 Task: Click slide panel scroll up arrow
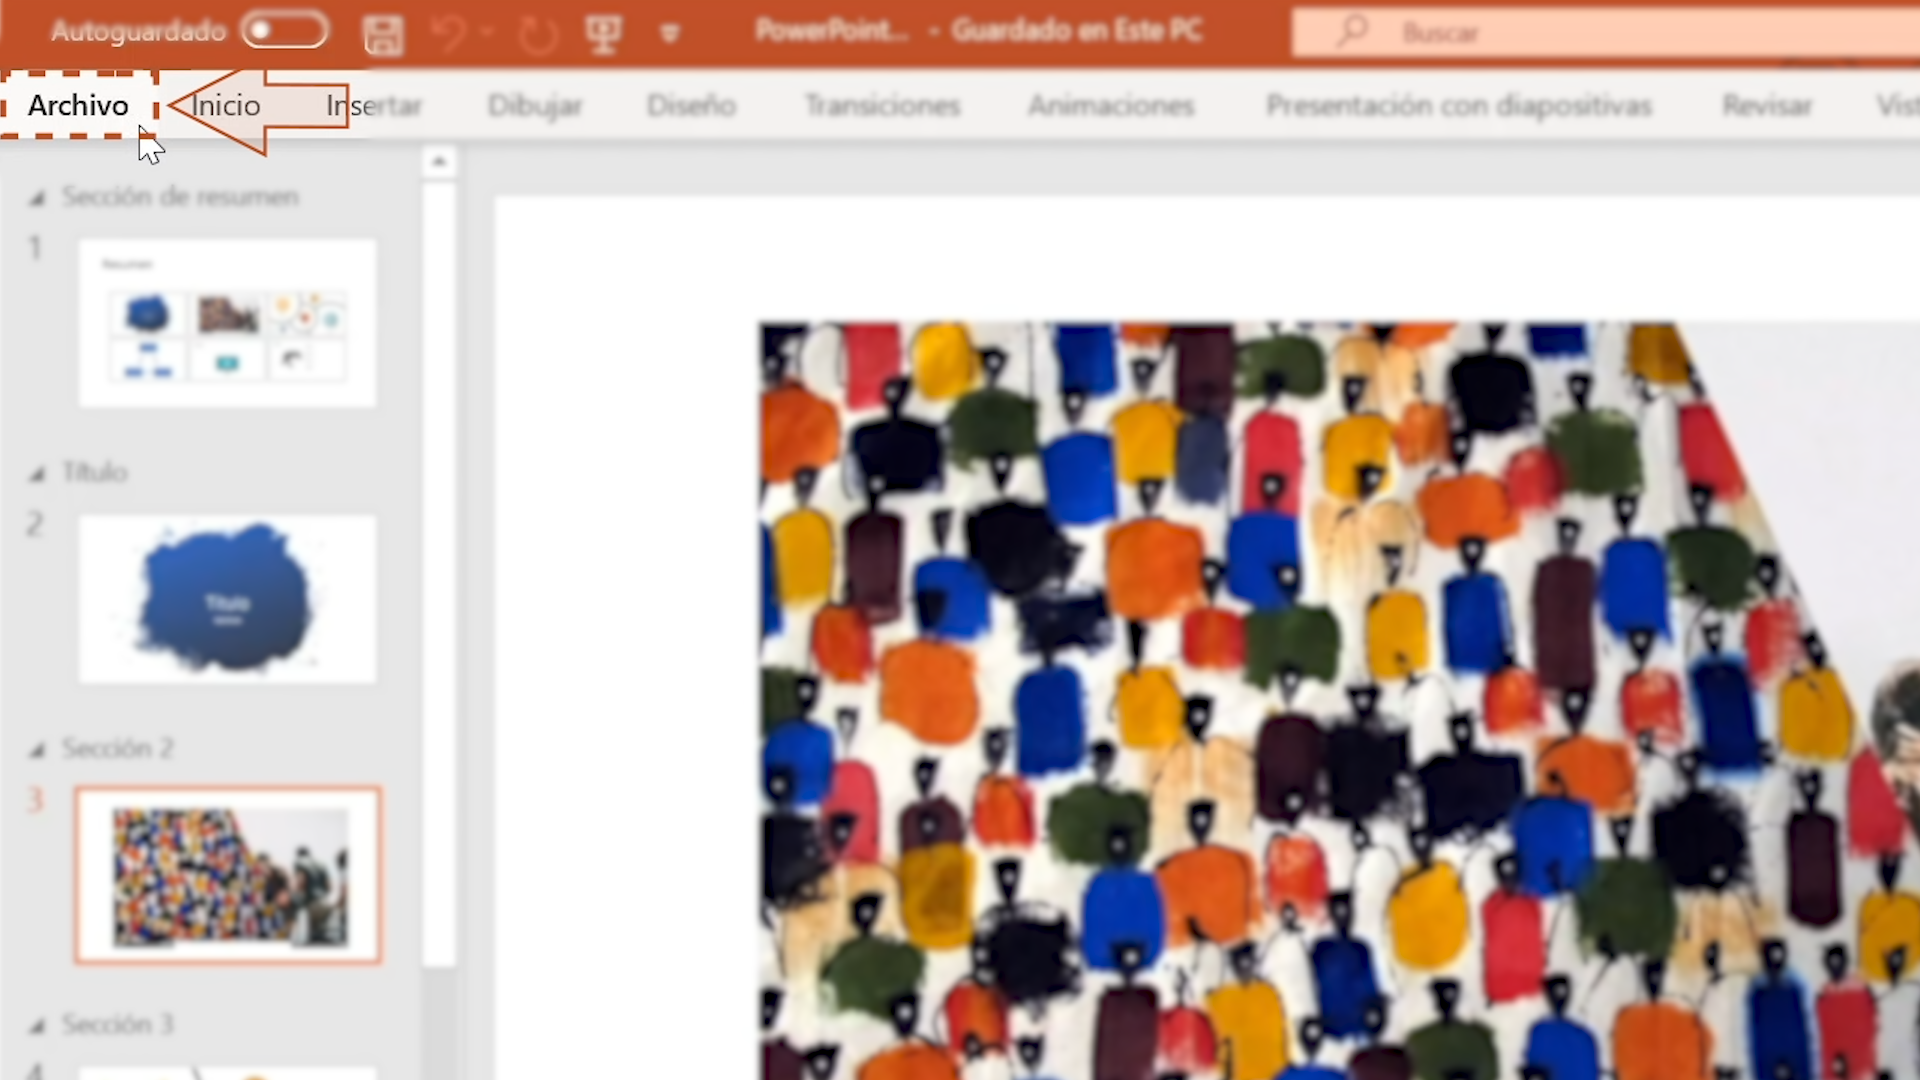point(438,162)
